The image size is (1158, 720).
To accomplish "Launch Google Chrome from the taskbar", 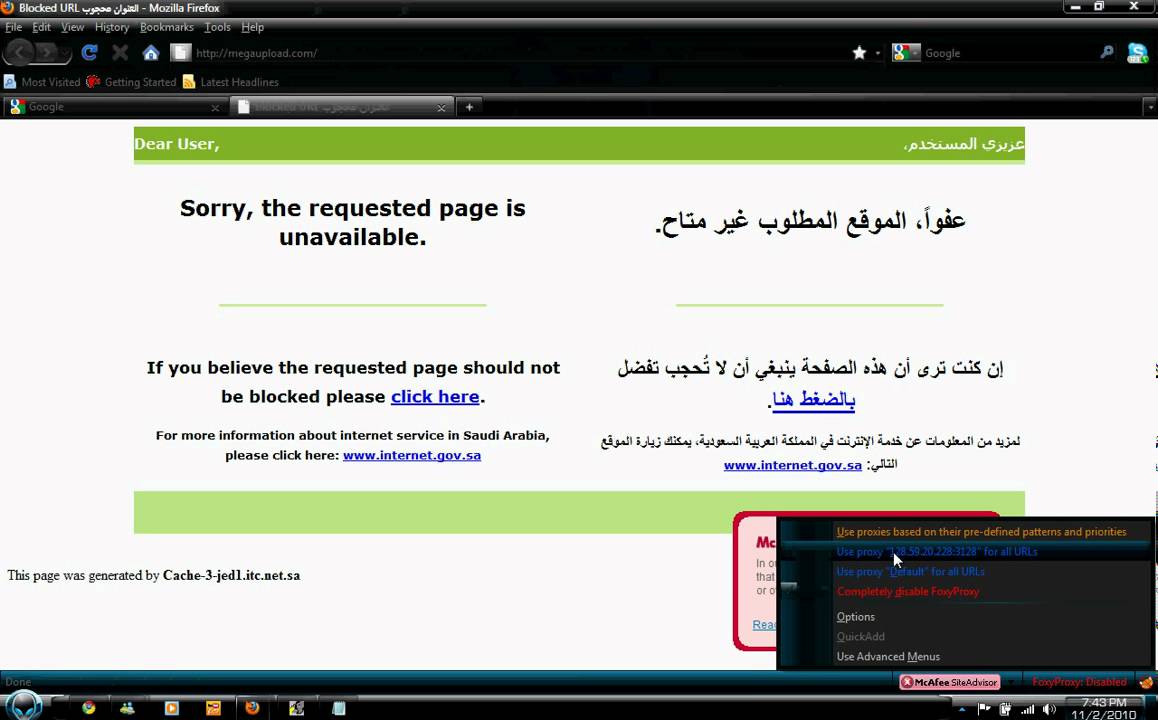I will pyautogui.click(x=89, y=708).
